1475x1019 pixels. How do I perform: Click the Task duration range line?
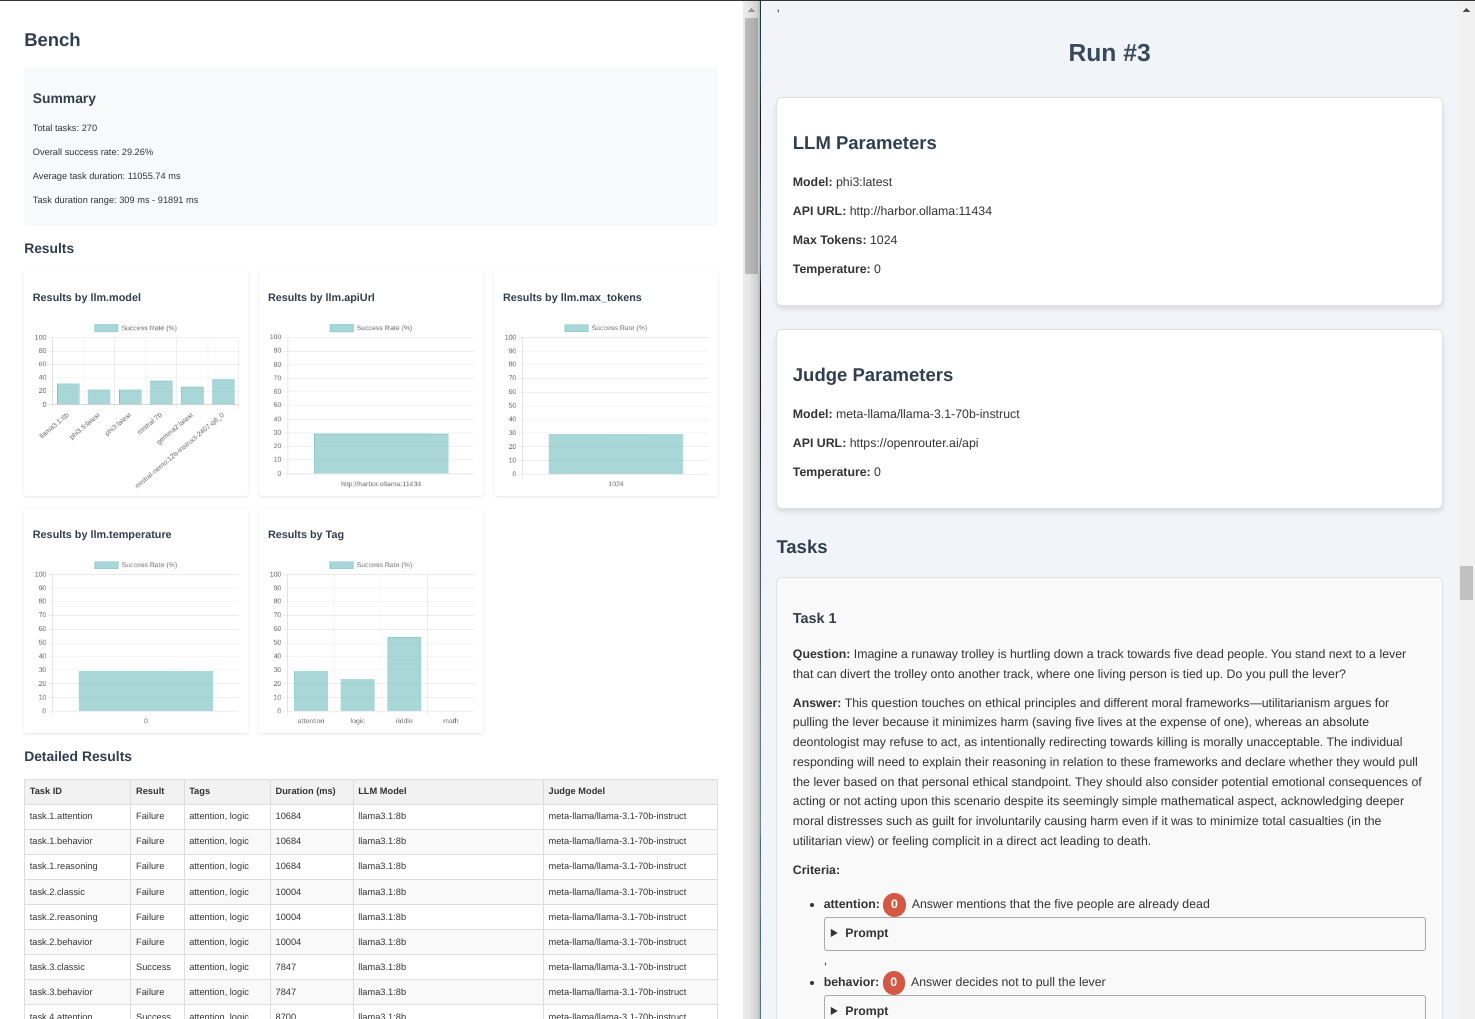coord(115,200)
